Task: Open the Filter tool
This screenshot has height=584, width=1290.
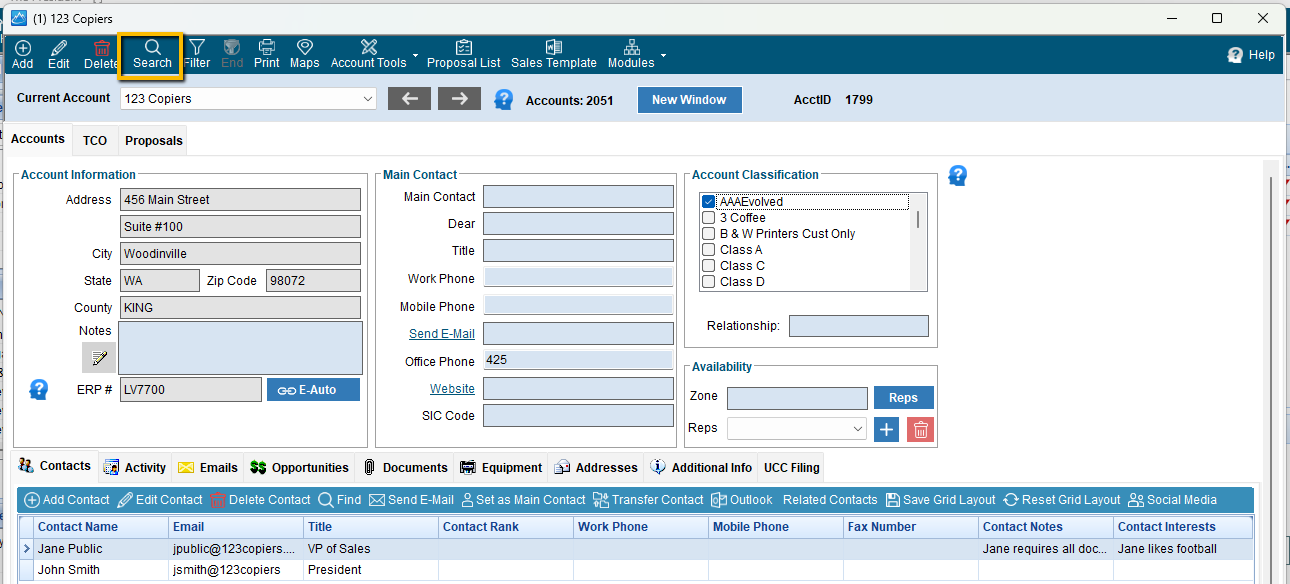Action: (x=197, y=54)
